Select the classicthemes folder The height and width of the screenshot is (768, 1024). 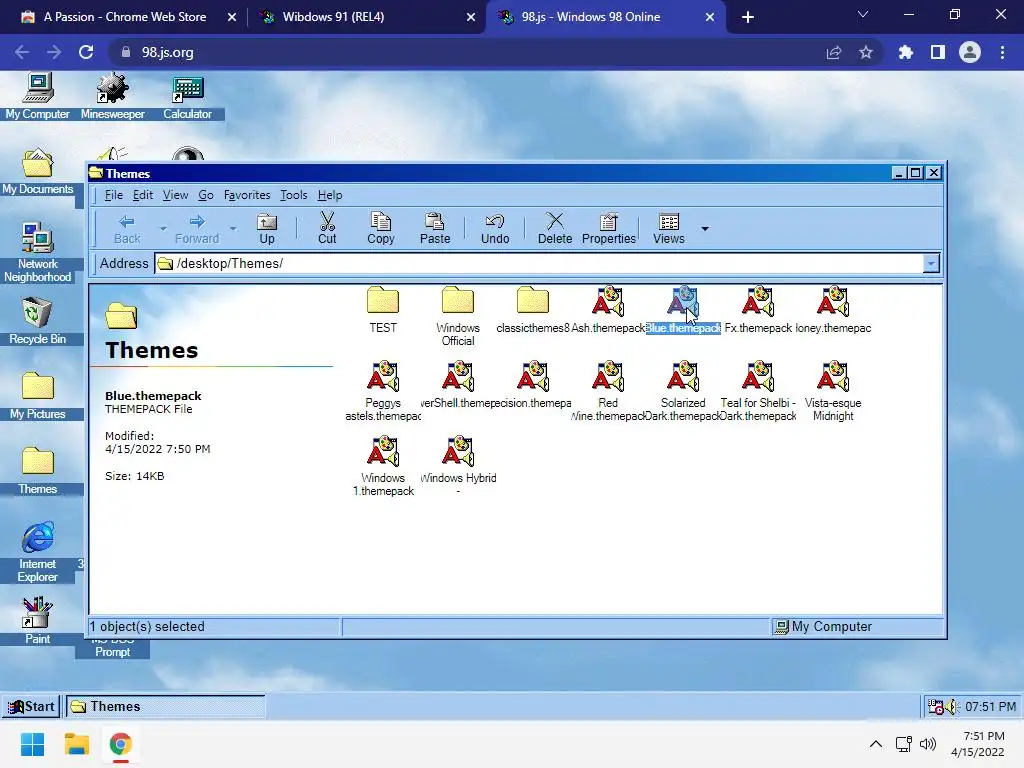coord(533,310)
